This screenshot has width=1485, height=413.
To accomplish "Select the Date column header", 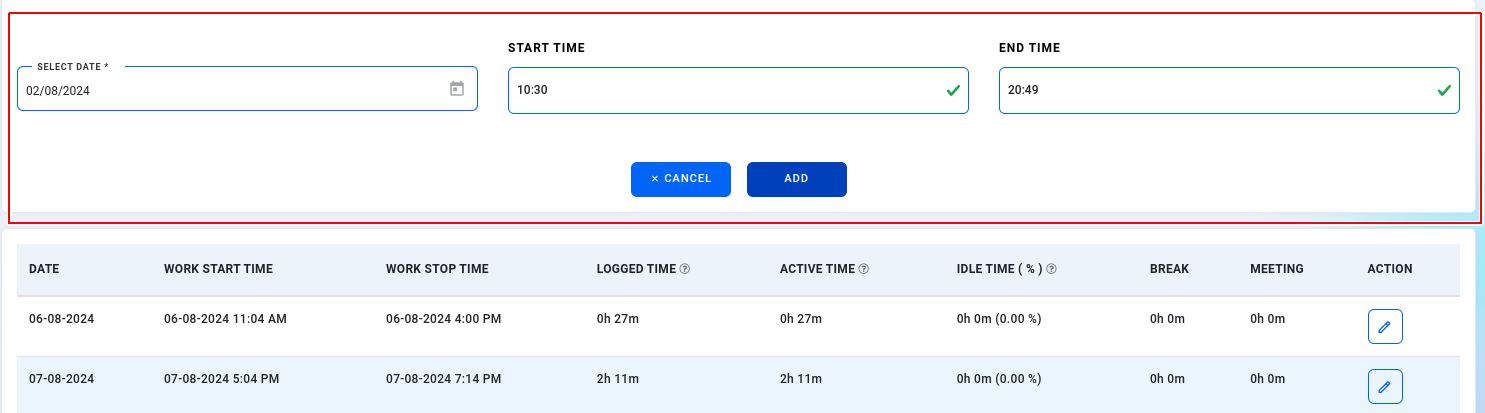I will pos(44,269).
